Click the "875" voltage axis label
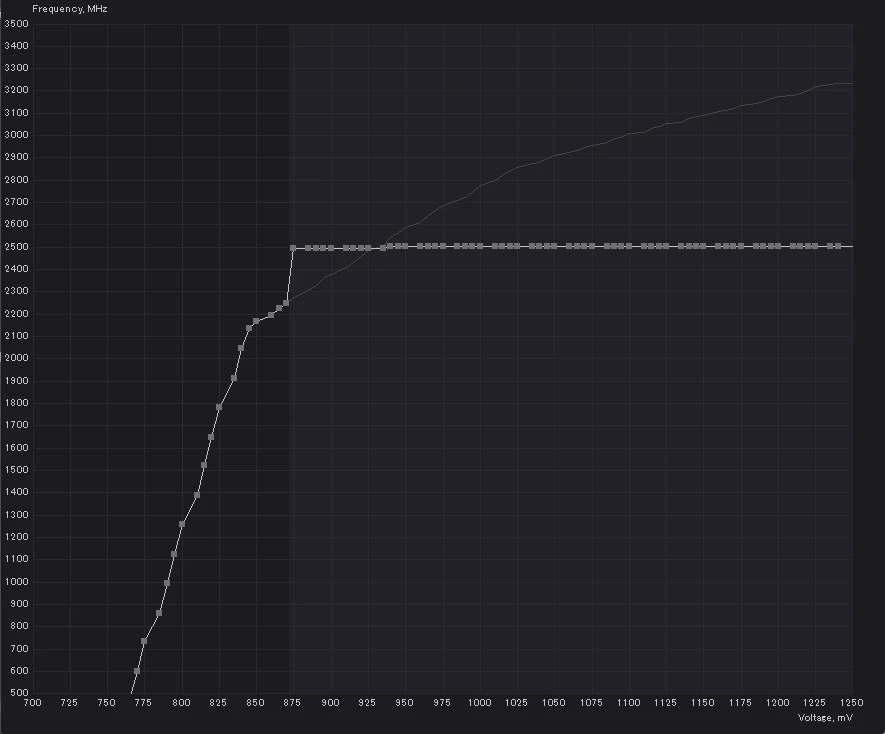 tap(292, 702)
